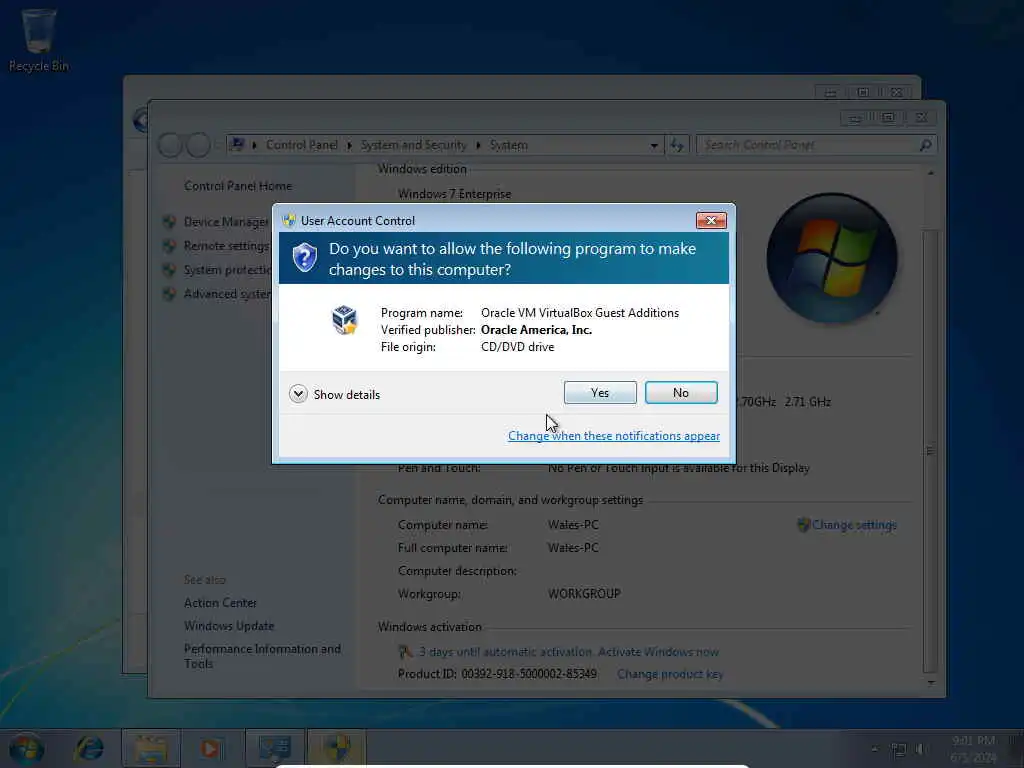The height and width of the screenshot is (768, 1024).
Task: Open System protection in the sidebar
Action: pos(227,270)
